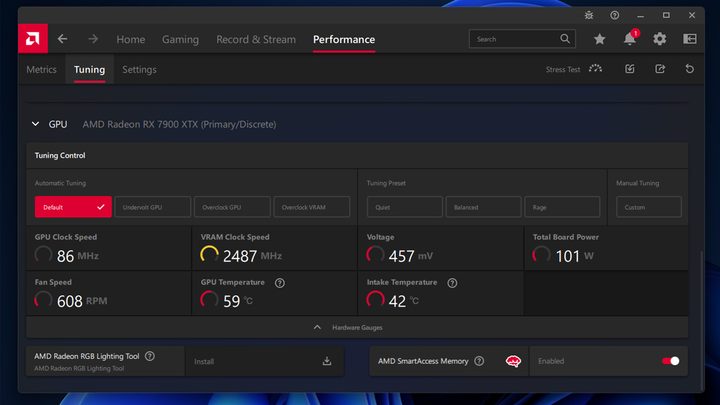Open the notifications bell
This screenshot has height=405, width=720.
(630, 39)
